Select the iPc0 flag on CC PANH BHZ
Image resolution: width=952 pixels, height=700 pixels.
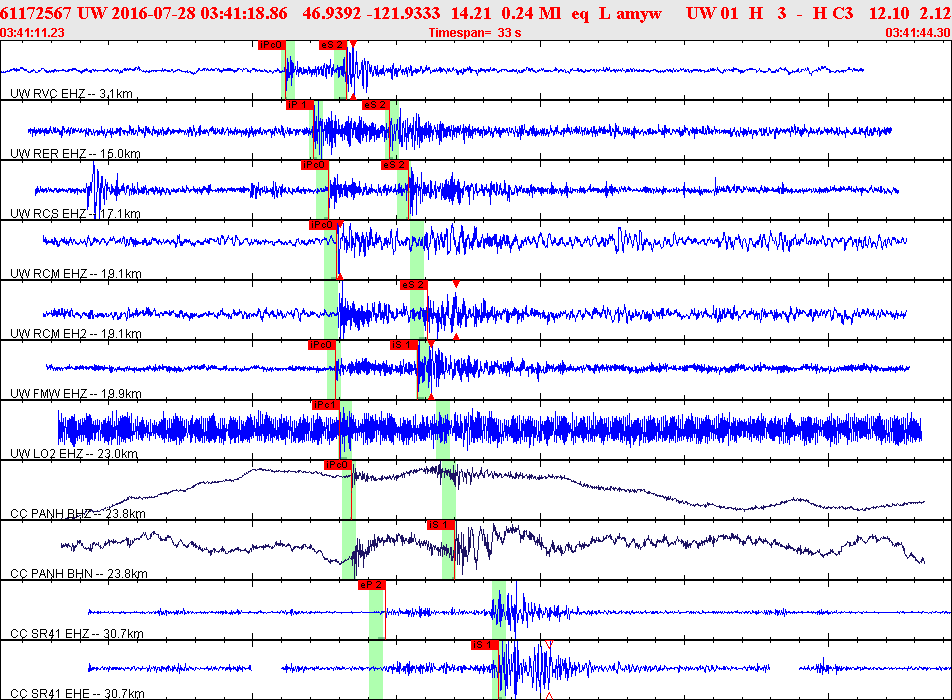pyautogui.click(x=335, y=463)
